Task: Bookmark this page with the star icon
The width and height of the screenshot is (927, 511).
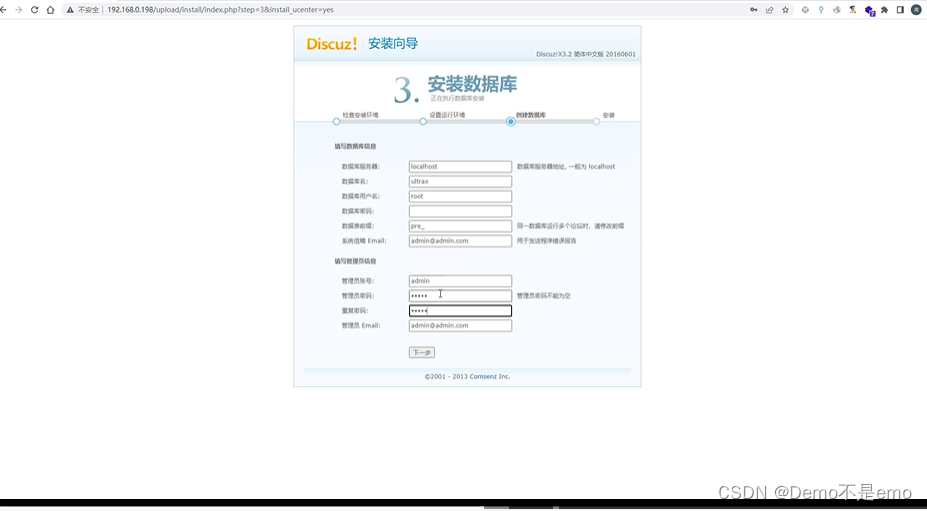Action: click(x=785, y=9)
